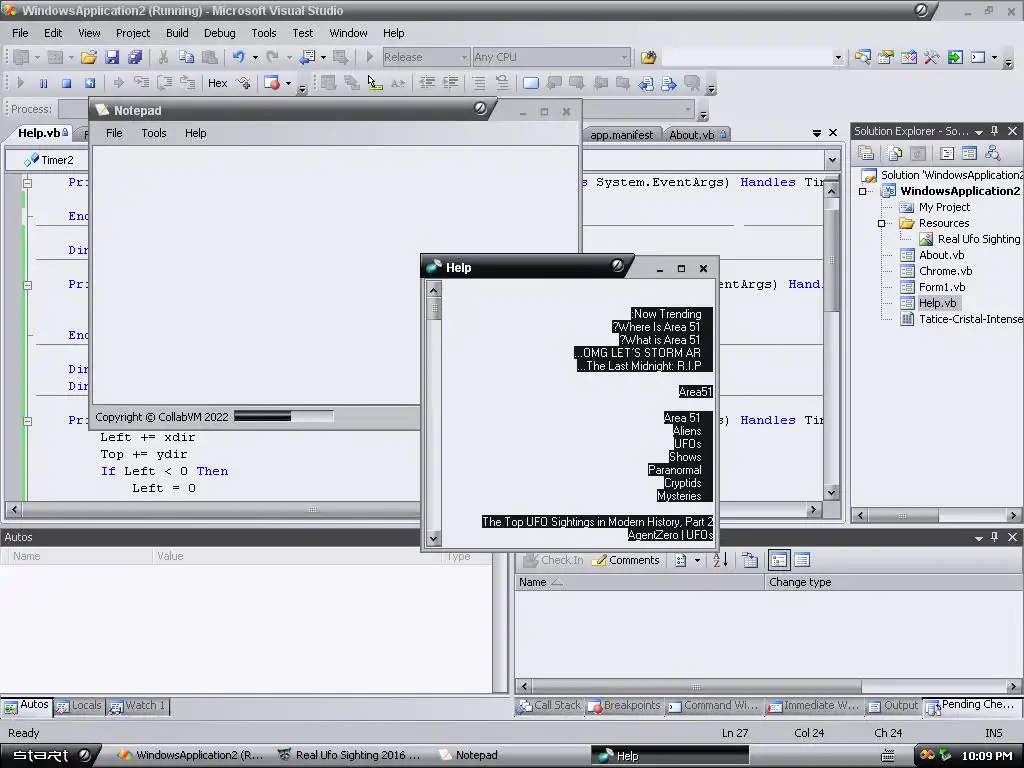Image resolution: width=1024 pixels, height=768 pixels.
Task: Switch to the Output tab
Action: point(893,706)
